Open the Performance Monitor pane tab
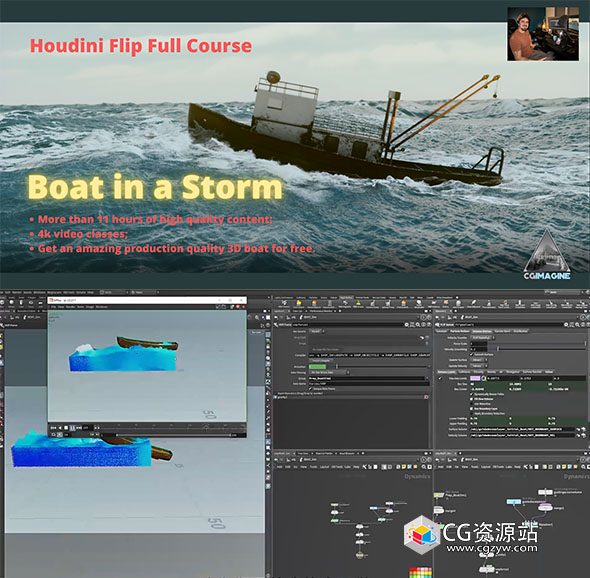The image size is (590, 578). click(x=321, y=311)
